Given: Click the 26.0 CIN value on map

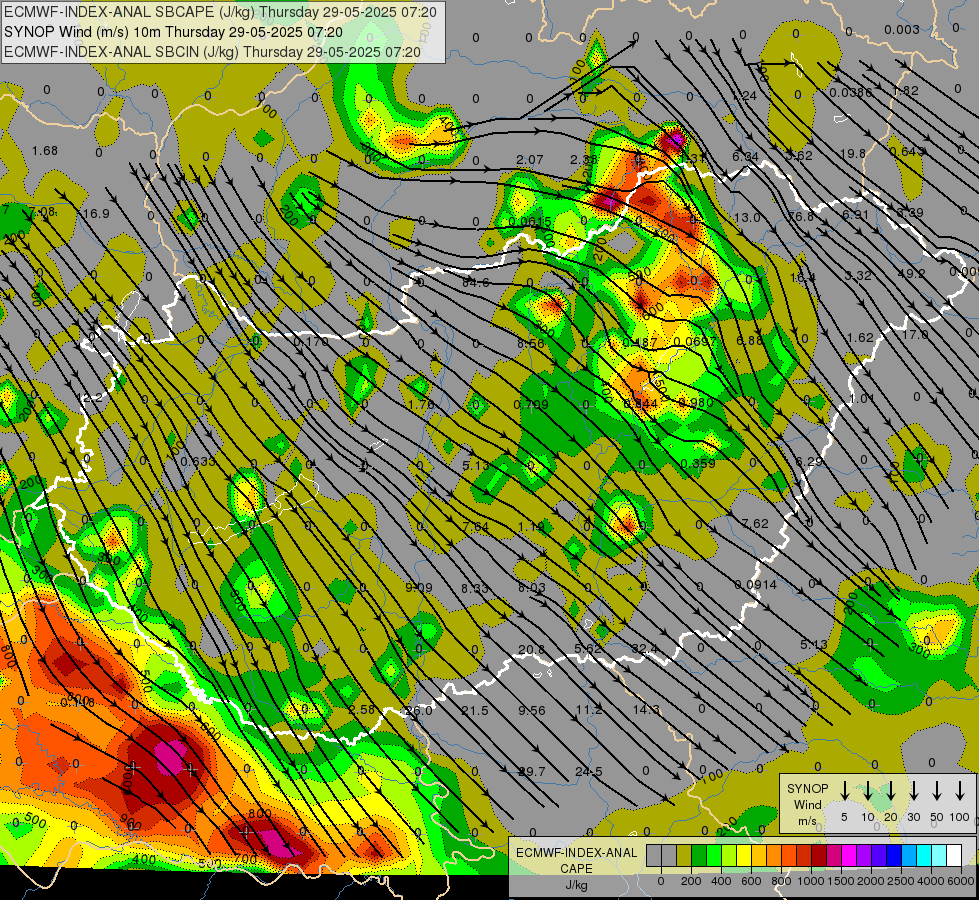Looking at the screenshot, I should click(418, 711).
